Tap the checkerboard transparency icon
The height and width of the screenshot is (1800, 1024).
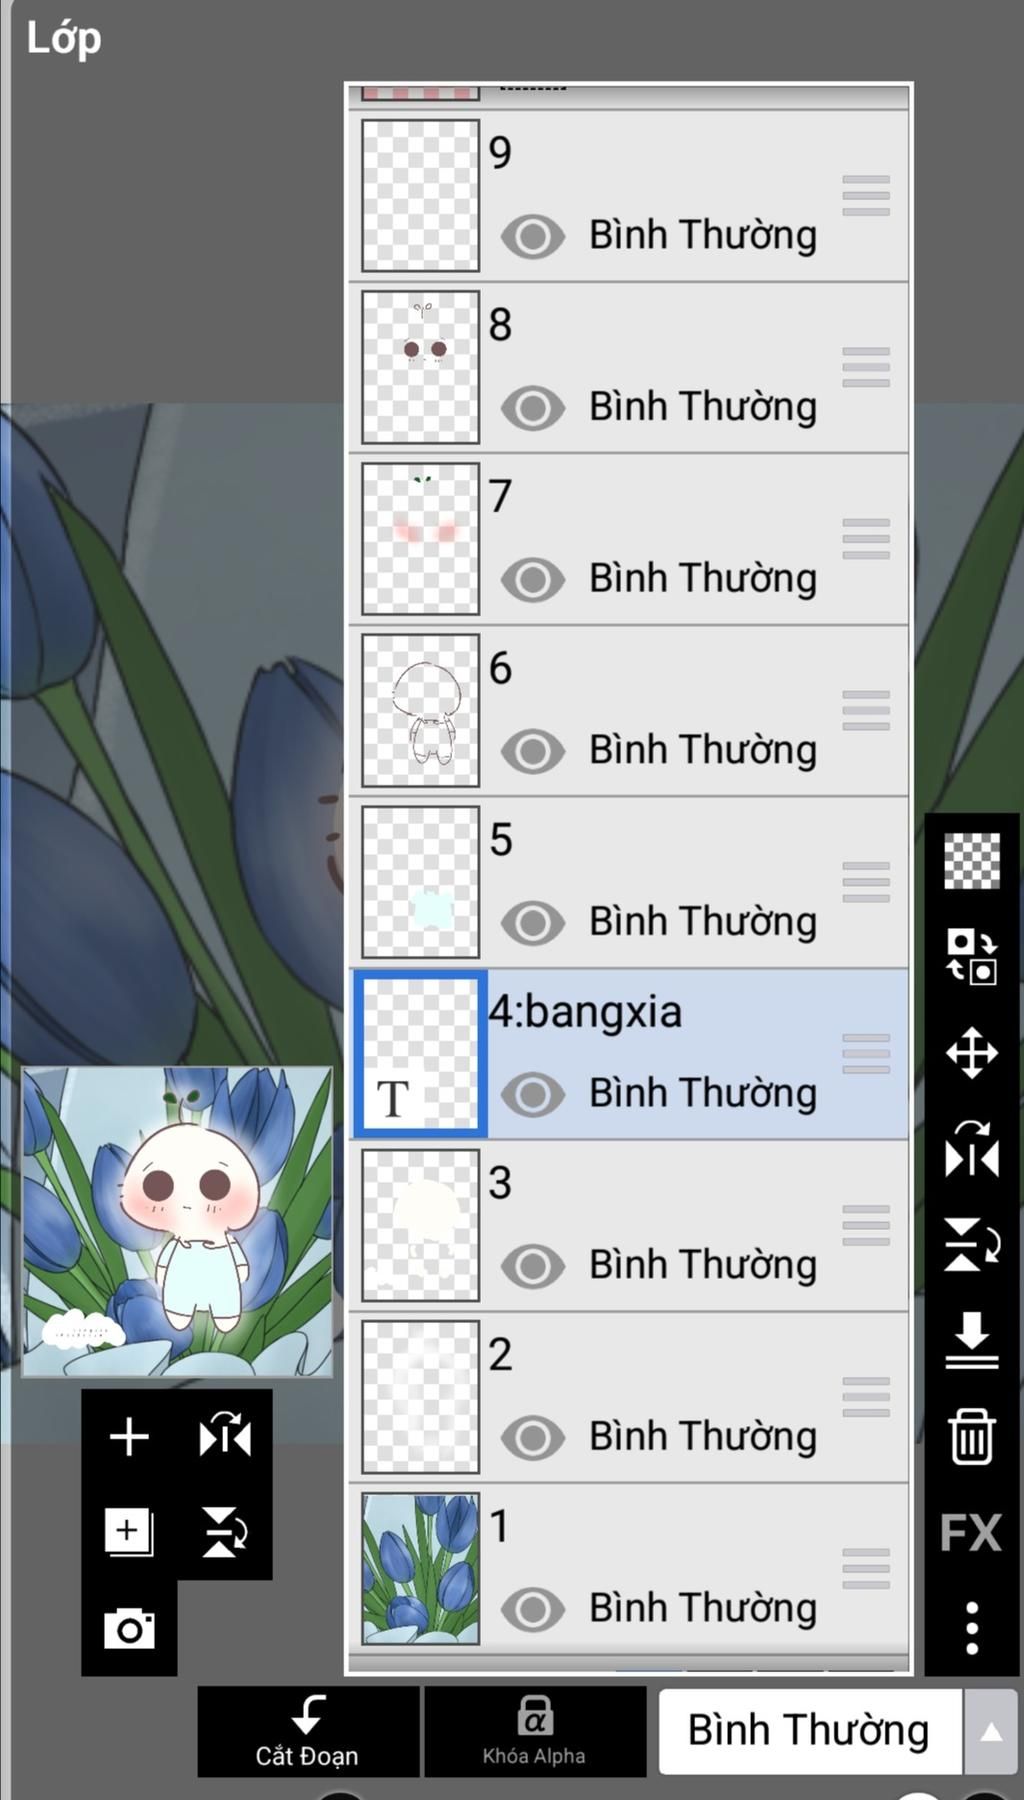[x=971, y=861]
